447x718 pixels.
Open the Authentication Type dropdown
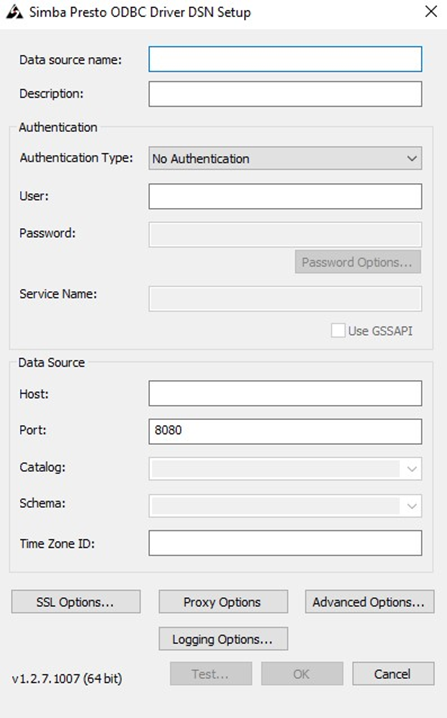pyautogui.click(x=285, y=158)
